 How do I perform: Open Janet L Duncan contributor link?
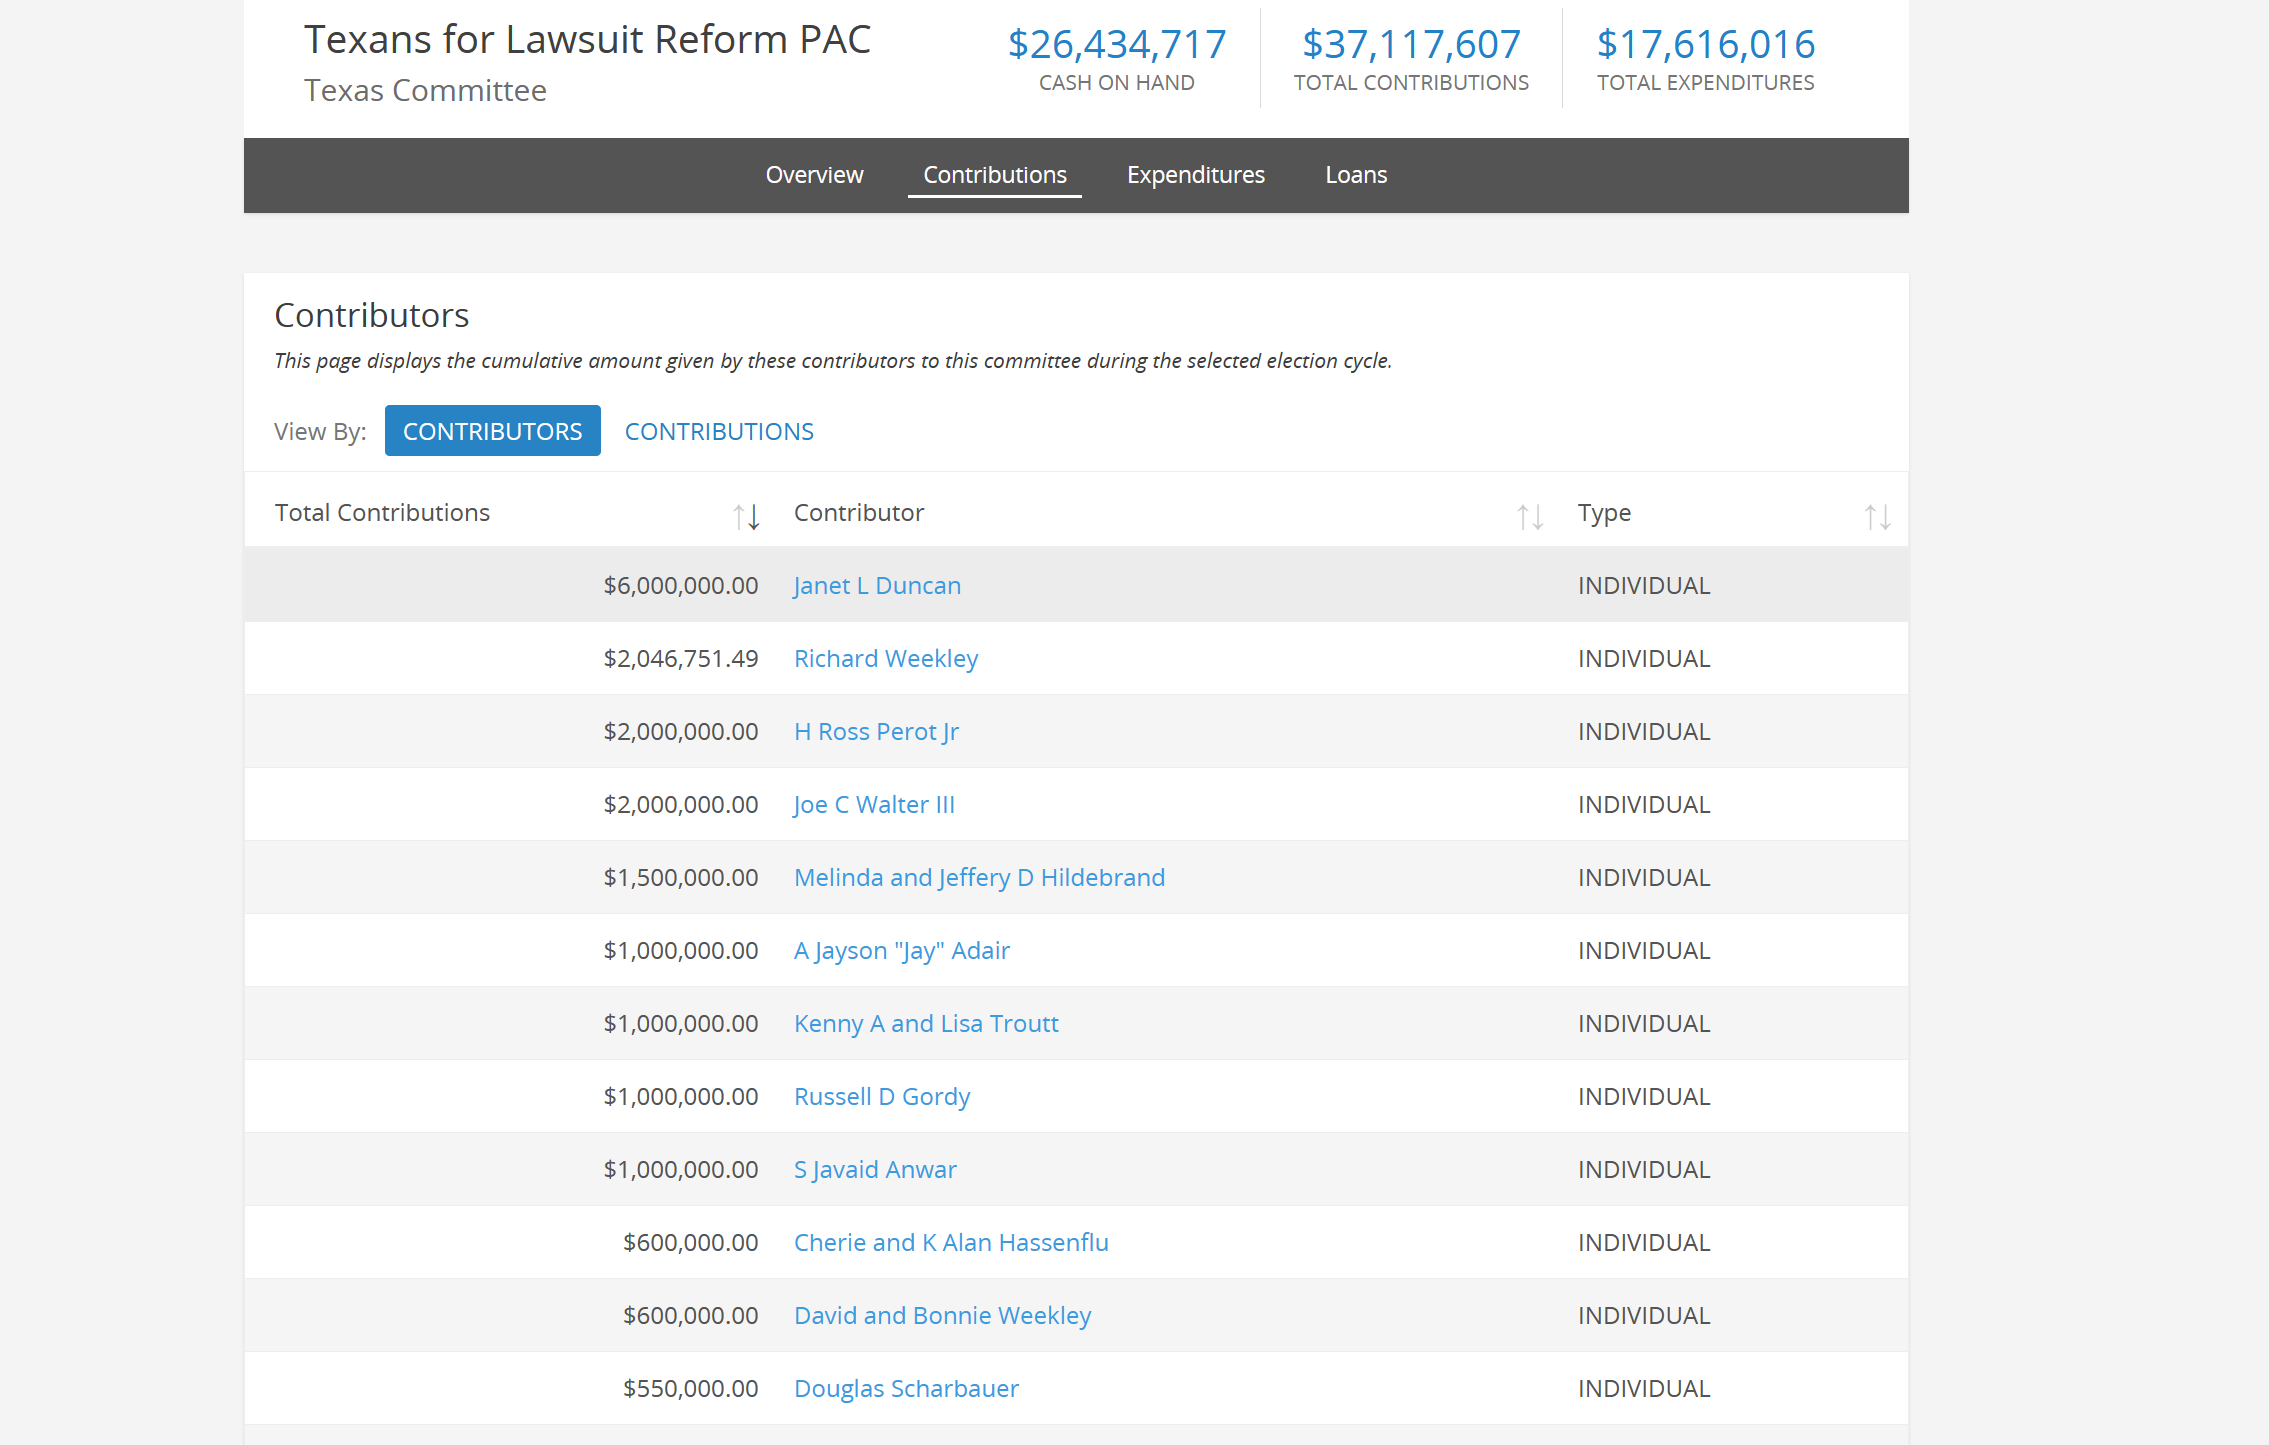(877, 585)
